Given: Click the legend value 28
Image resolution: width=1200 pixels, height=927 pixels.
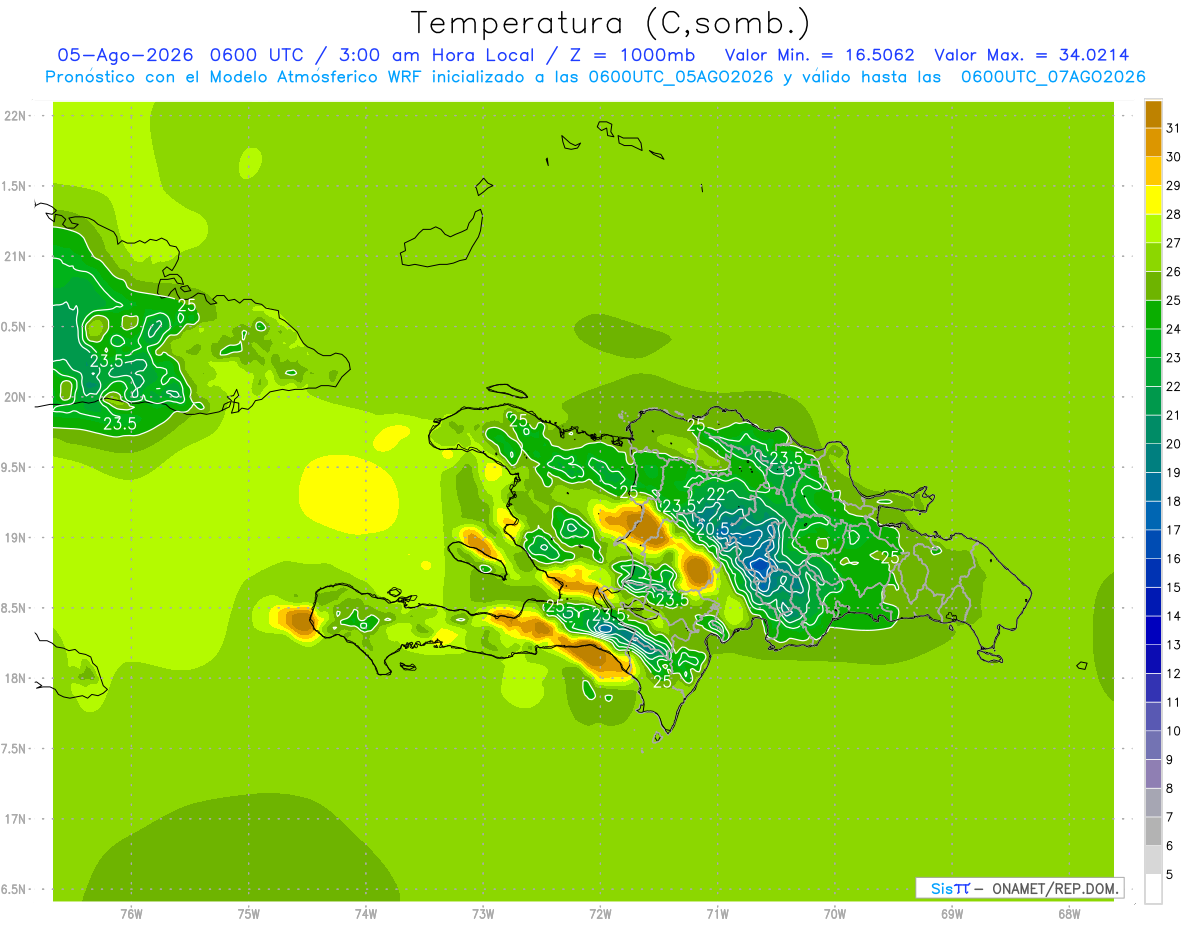Looking at the screenshot, I should click(1173, 214).
